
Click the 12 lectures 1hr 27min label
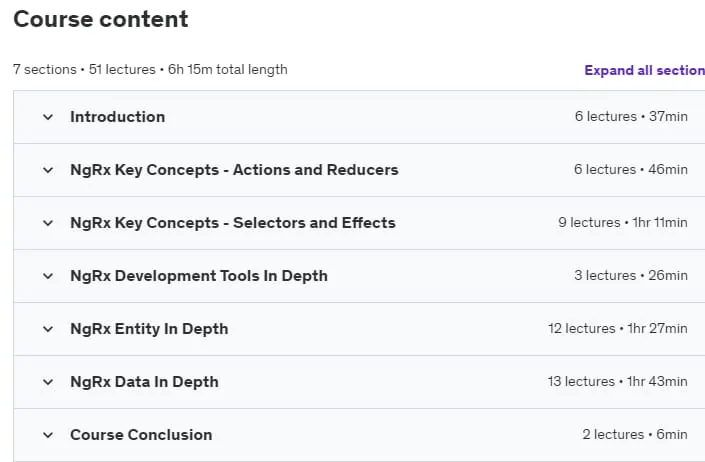click(x=618, y=329)
